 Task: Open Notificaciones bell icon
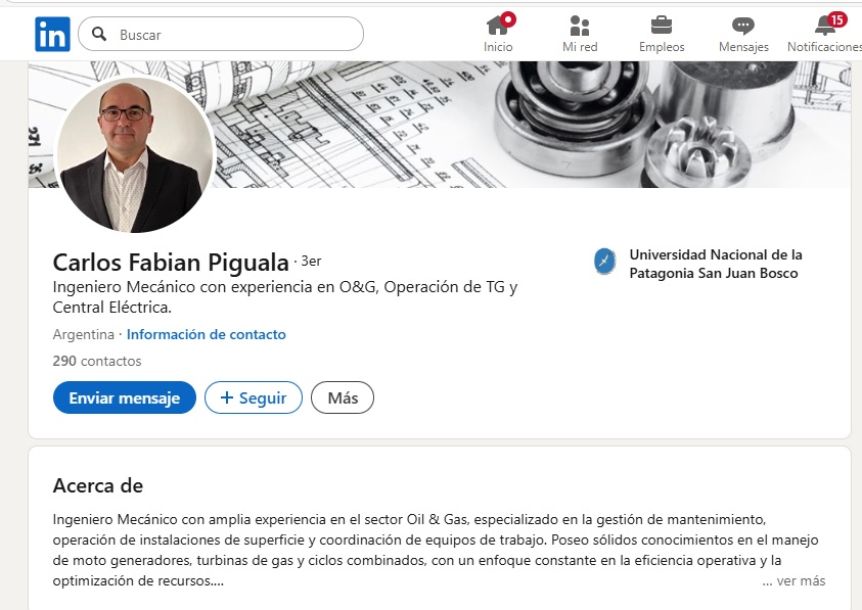[825, 25]
